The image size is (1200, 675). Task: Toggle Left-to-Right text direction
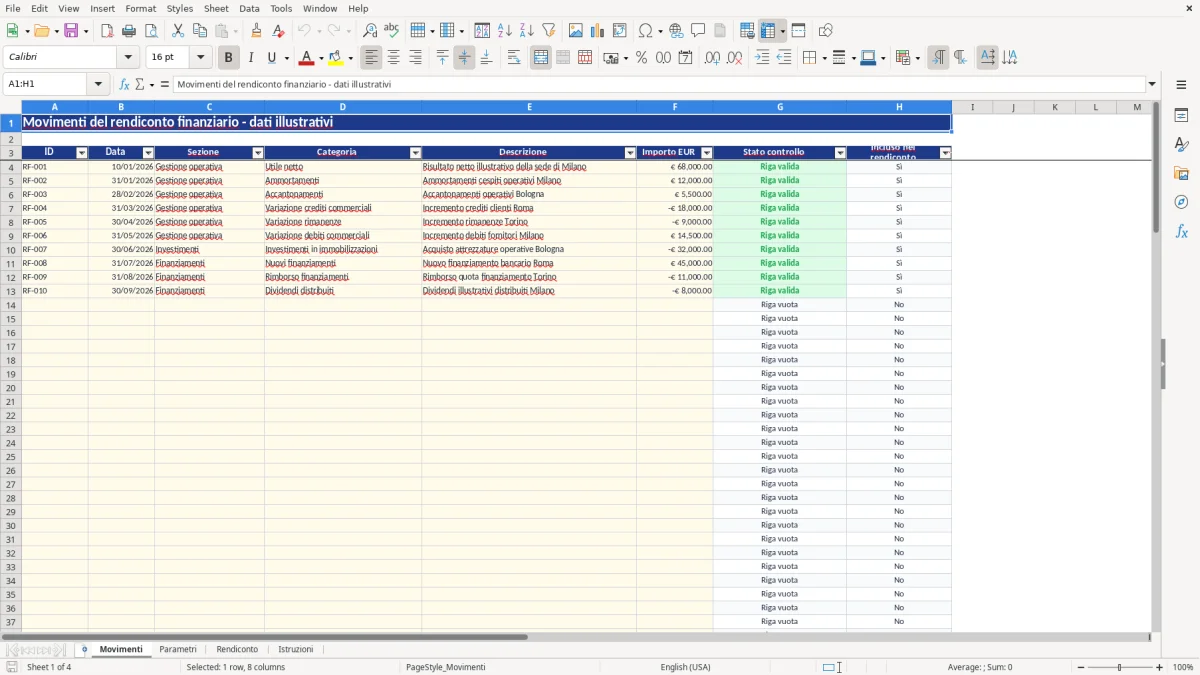tap(938, 58)
